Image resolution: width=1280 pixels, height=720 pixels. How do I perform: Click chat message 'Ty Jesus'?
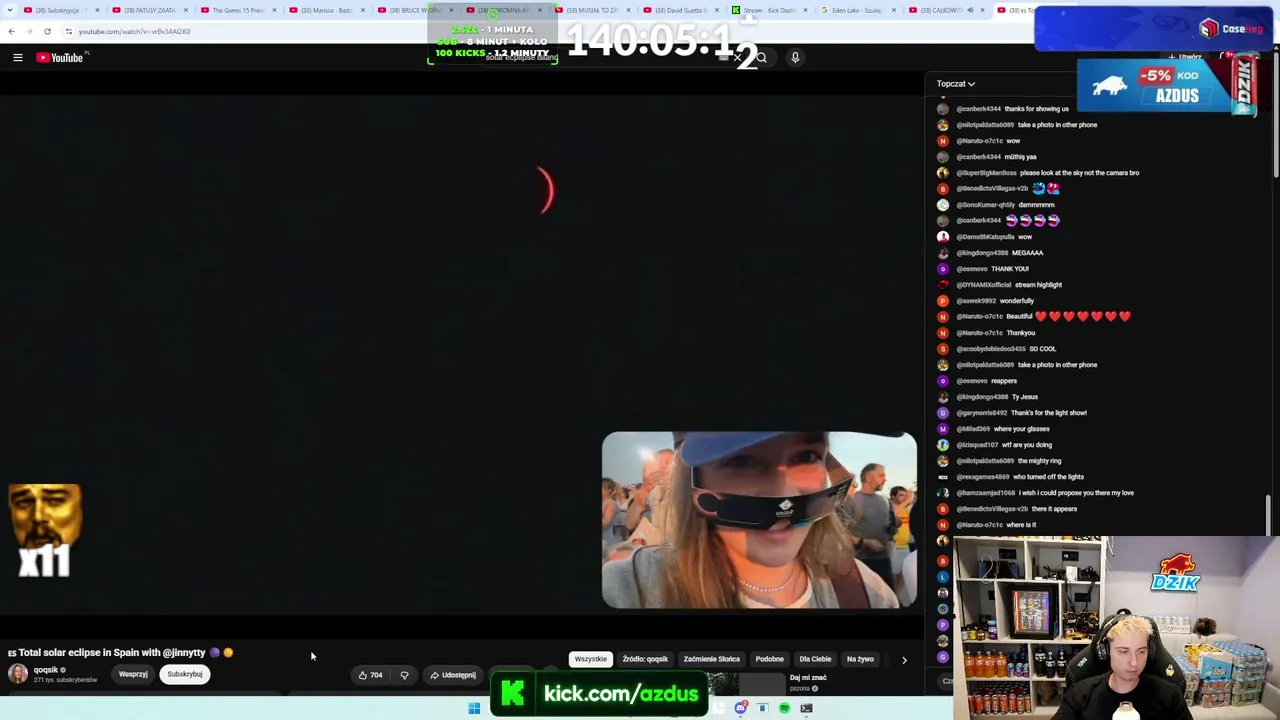tap(1025, 397)
